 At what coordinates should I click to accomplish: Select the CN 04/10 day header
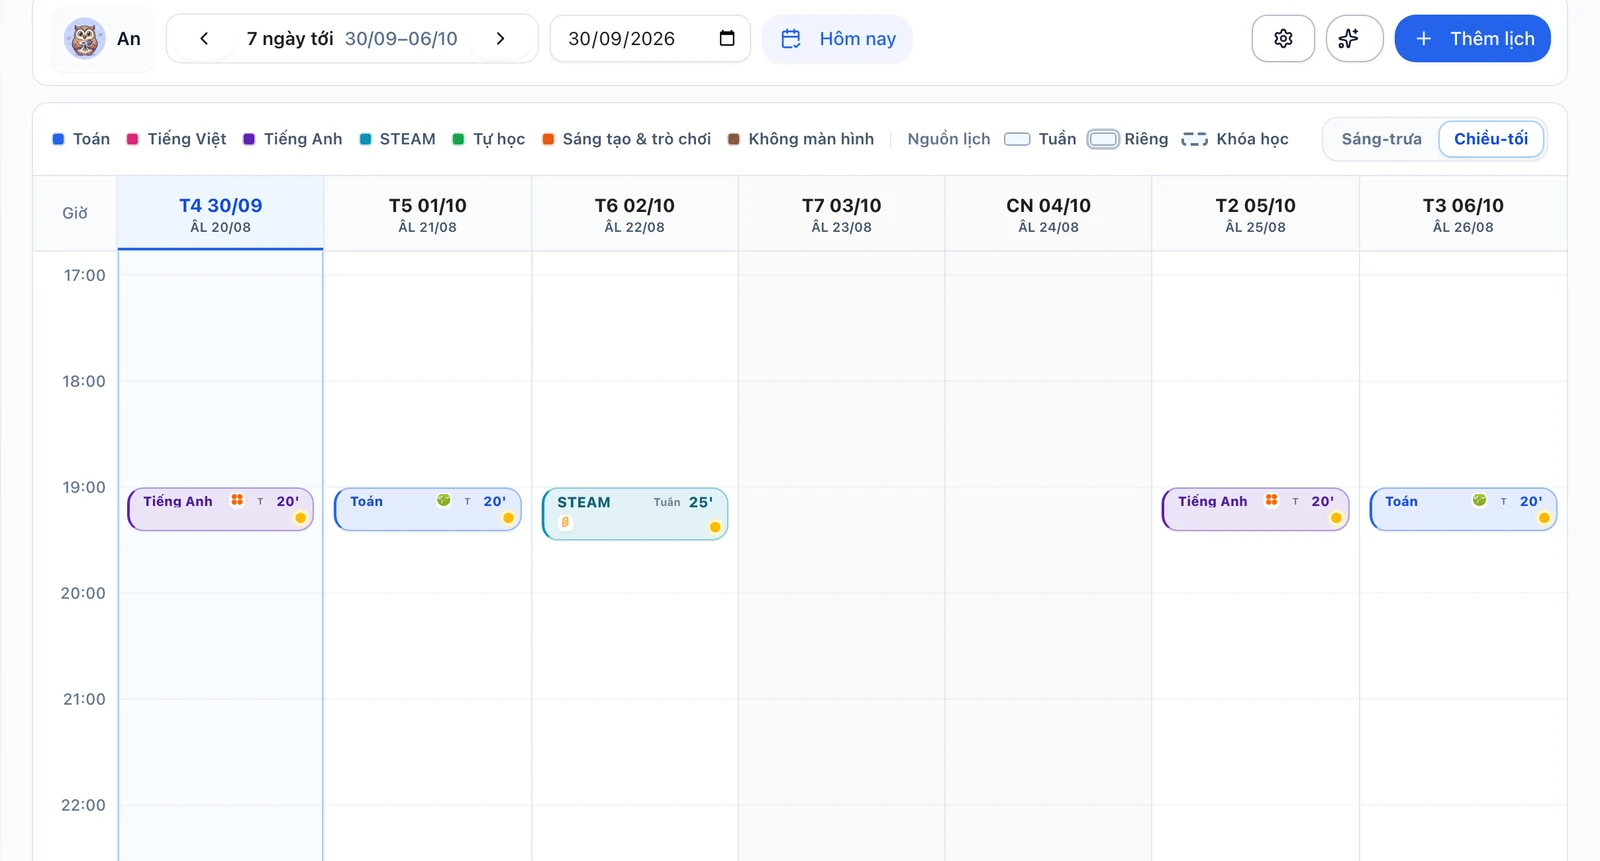coord(1048,214)
